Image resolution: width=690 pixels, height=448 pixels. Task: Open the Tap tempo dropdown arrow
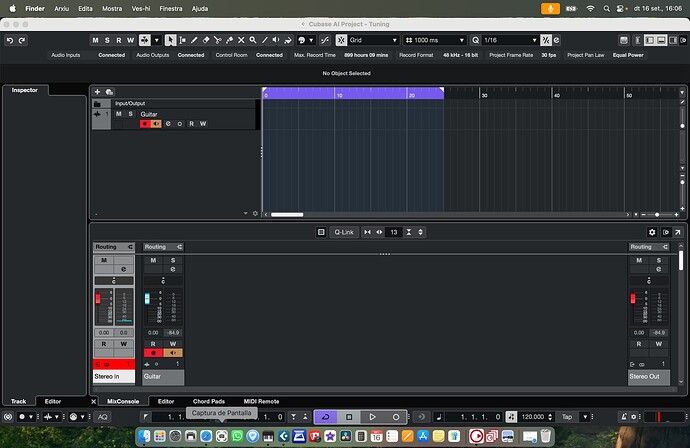click(x=585, y=417)
